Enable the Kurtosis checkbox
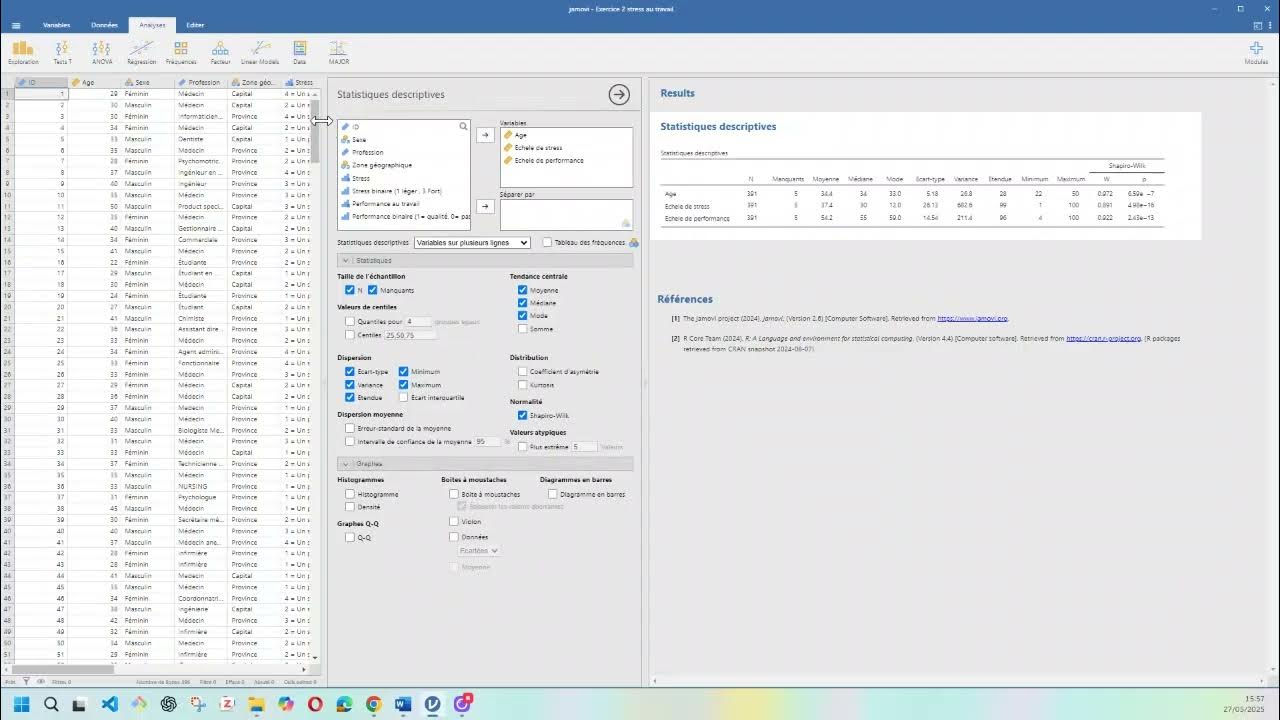Screen dimensions: 1280x720 (523, 384)
